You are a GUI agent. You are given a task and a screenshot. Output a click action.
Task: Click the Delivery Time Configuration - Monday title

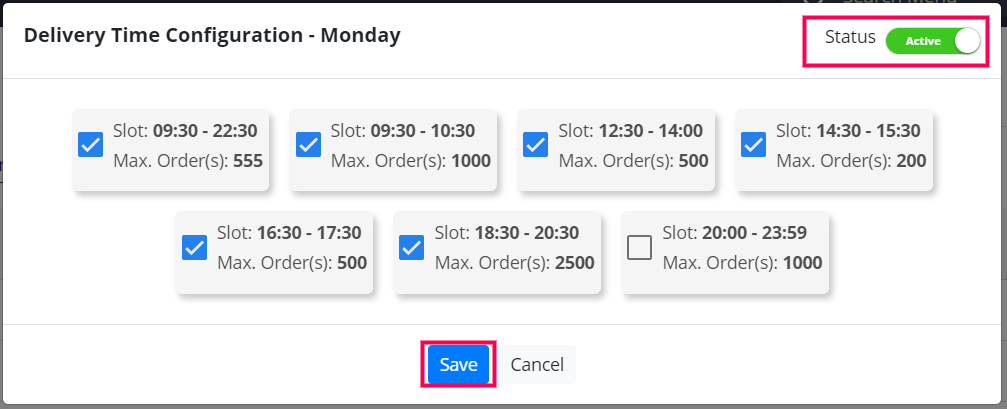pos(212,36)
